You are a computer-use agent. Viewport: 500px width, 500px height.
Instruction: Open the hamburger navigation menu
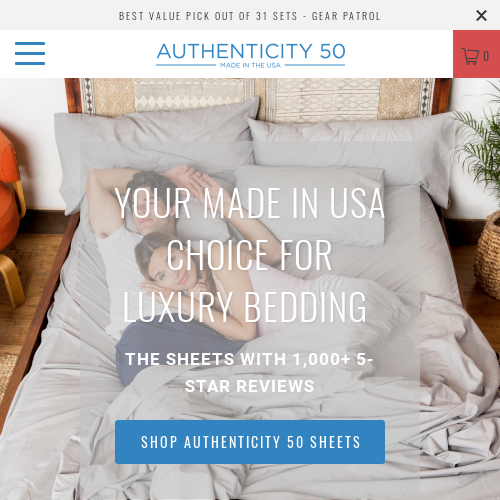point(30,53)
